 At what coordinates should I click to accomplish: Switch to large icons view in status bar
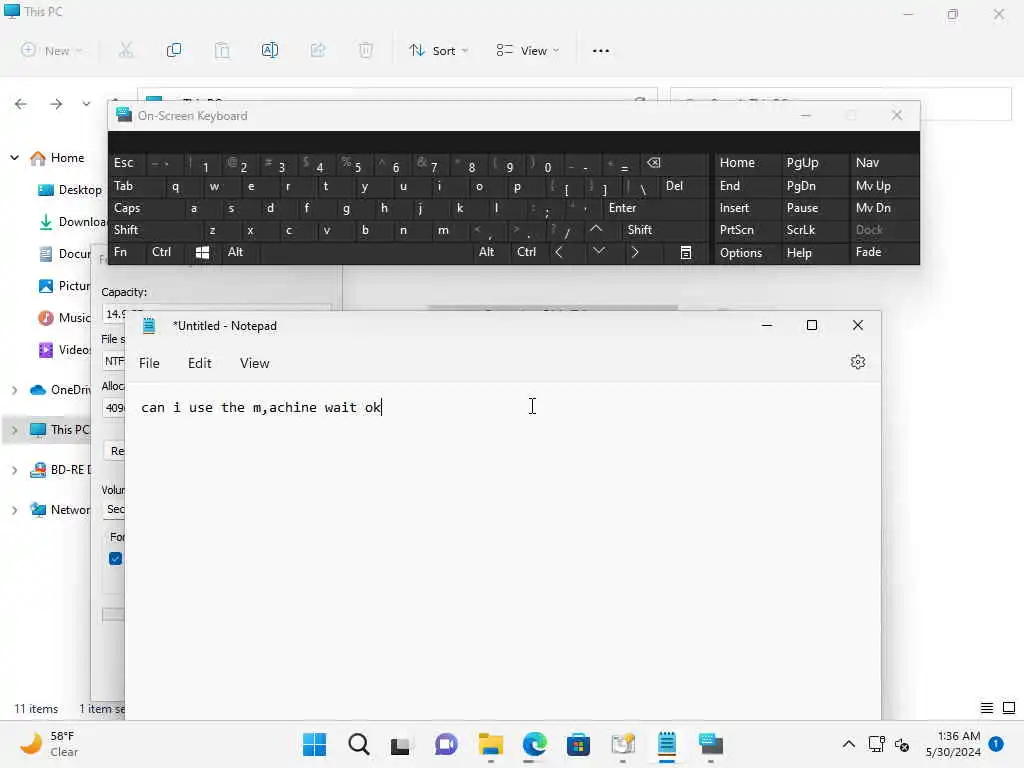[1009, 708]
